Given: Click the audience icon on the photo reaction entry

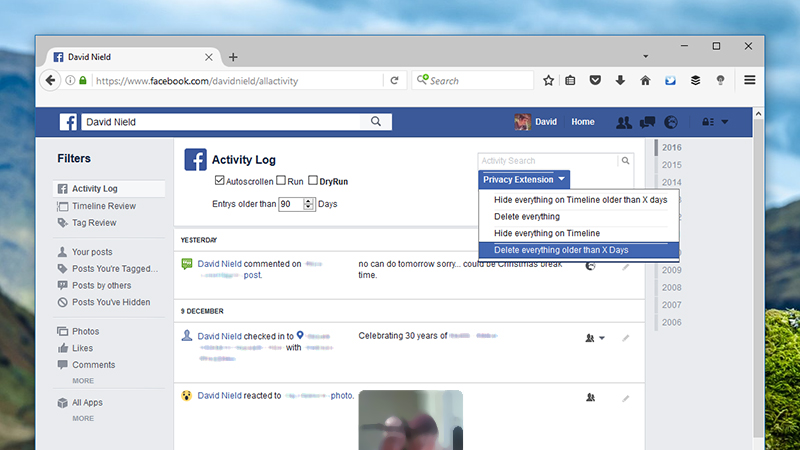Looking at the screenshot, I should tap(590, 397).
